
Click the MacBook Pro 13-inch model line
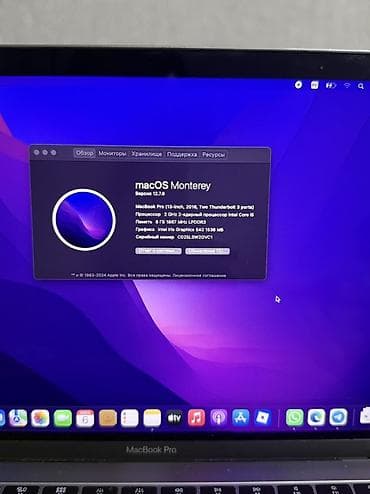pyautogui.click(x=195, y=207)
